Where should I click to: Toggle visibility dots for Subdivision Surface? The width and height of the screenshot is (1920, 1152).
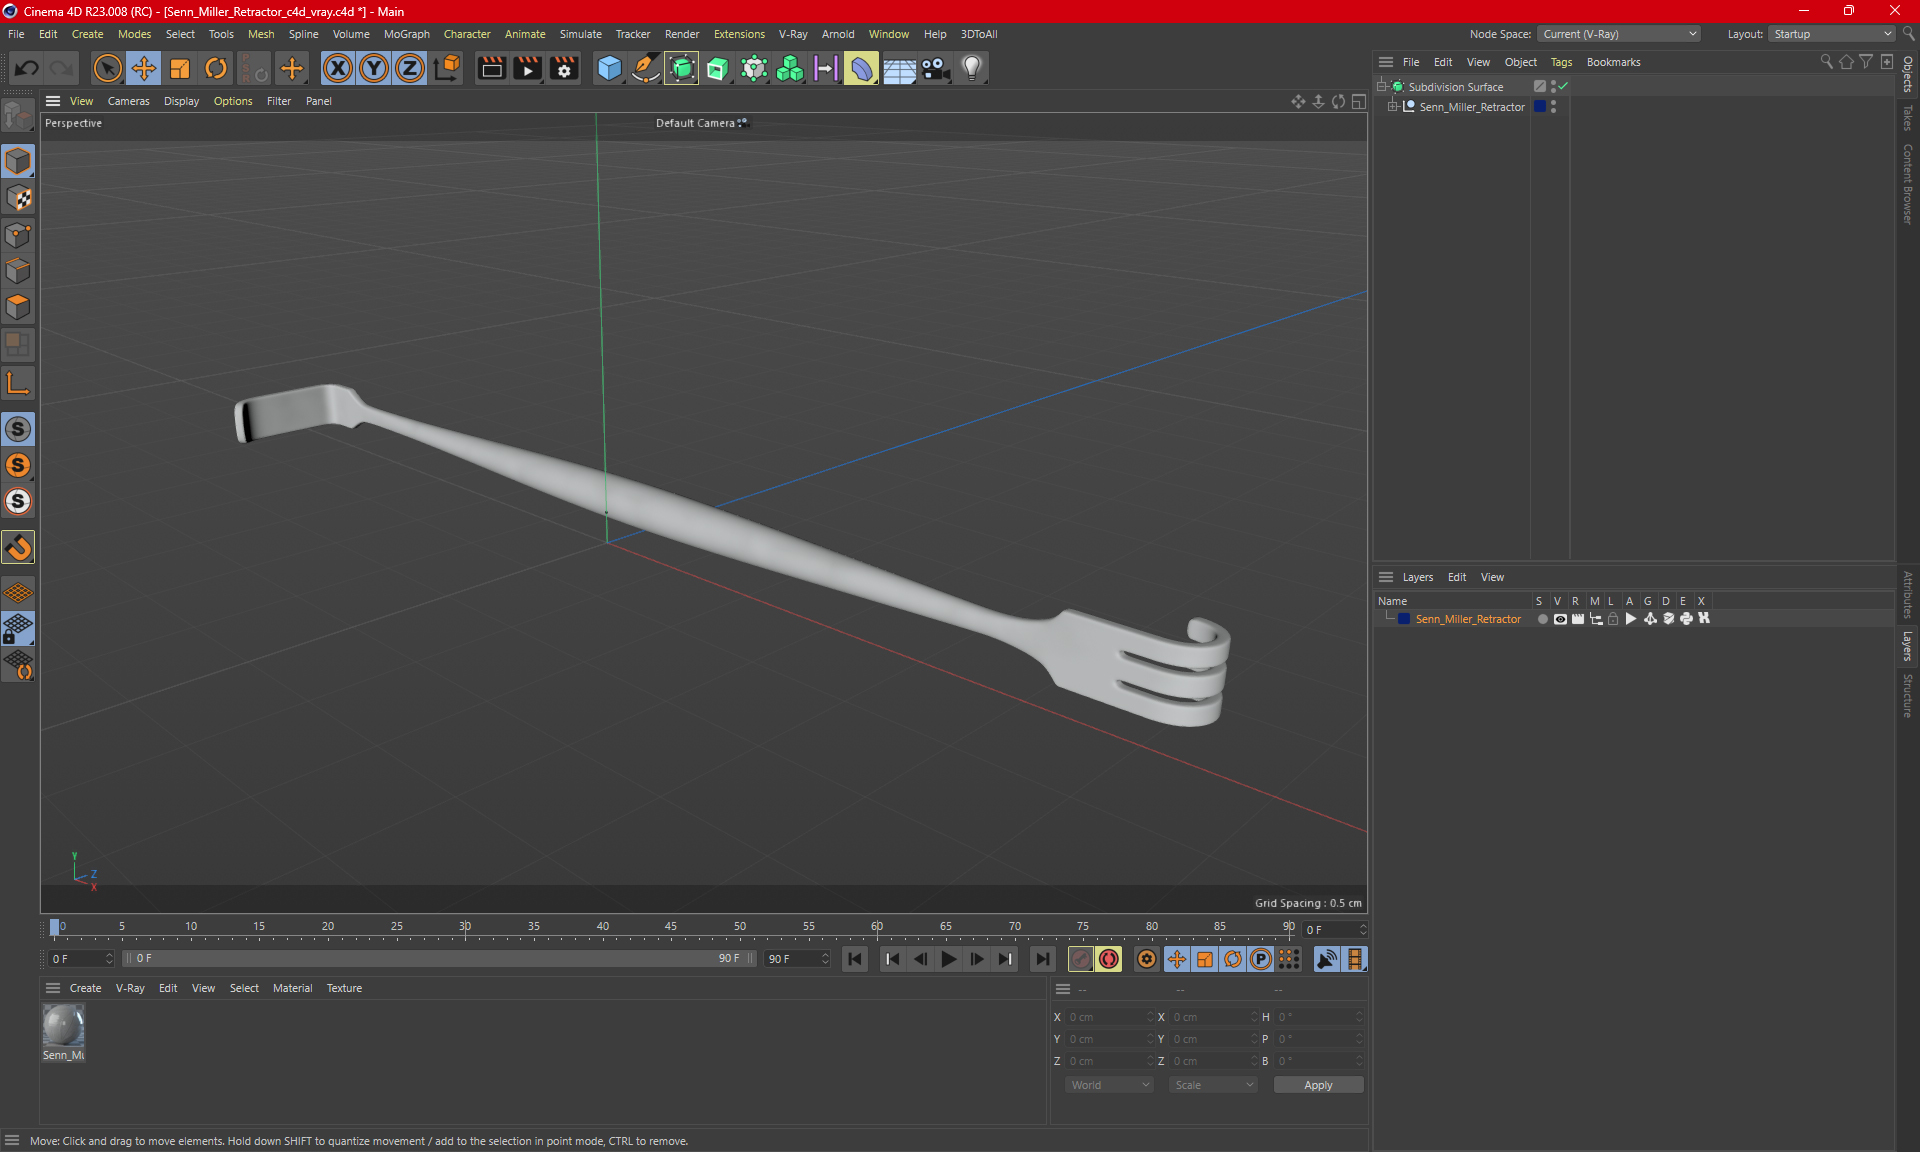click(1553, 87)
